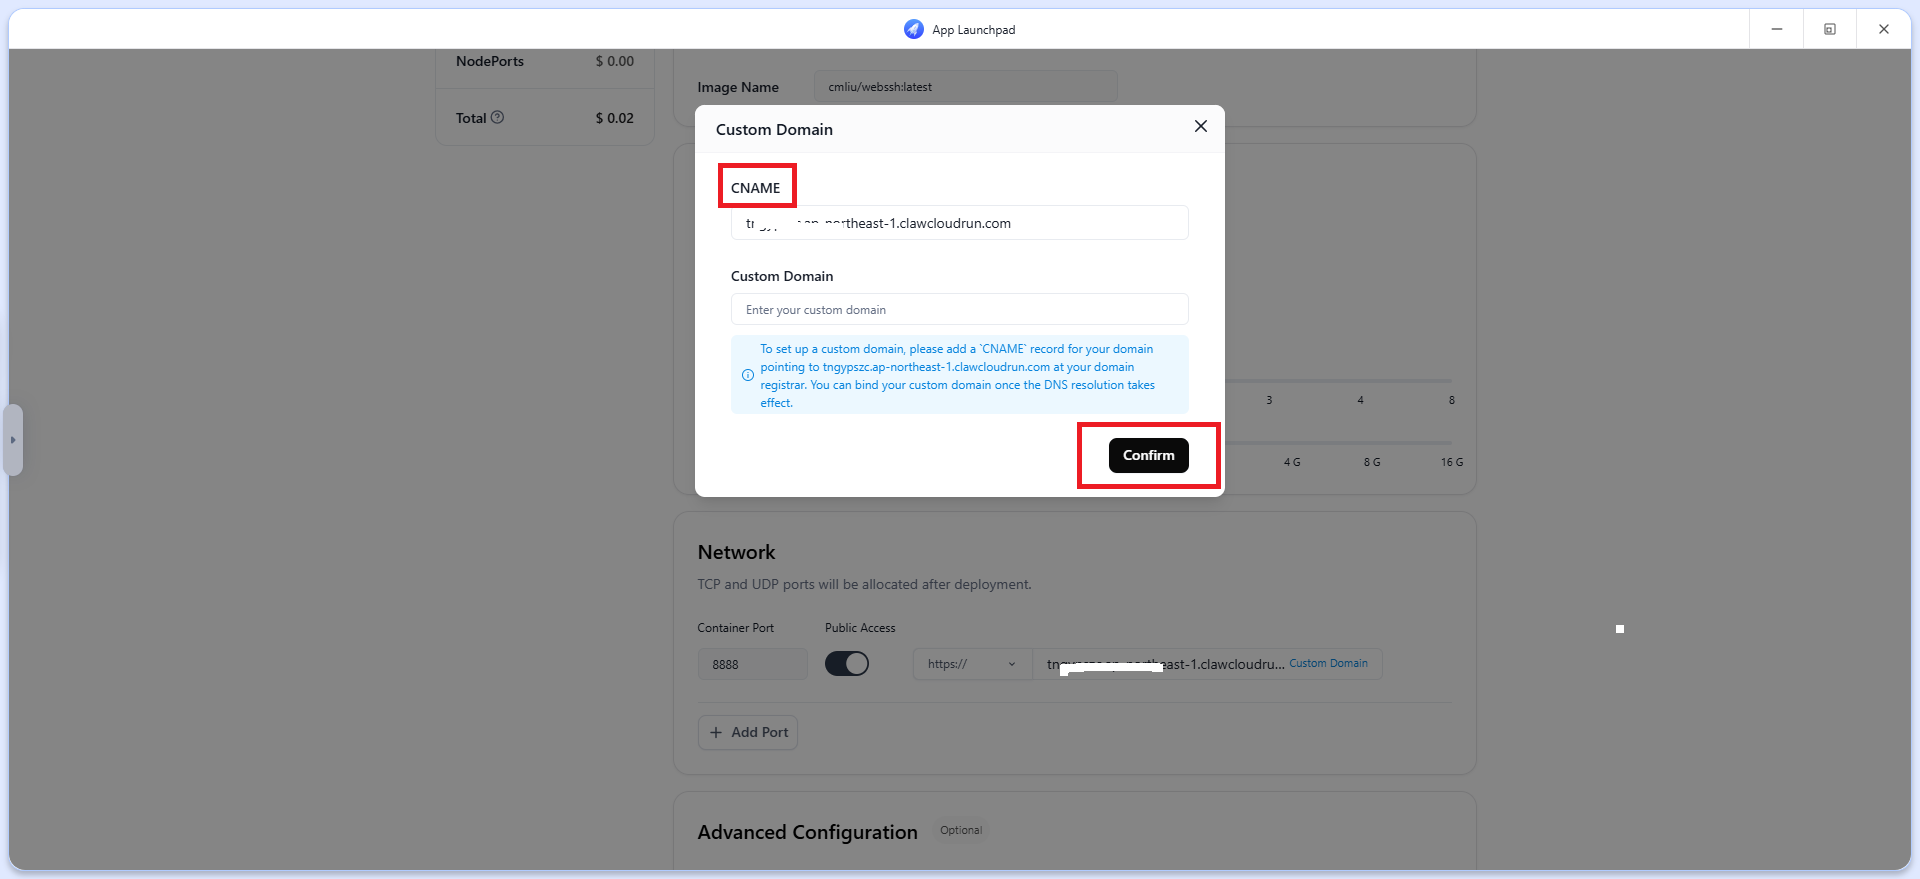Click the Total help question icon

click(497, 117)
